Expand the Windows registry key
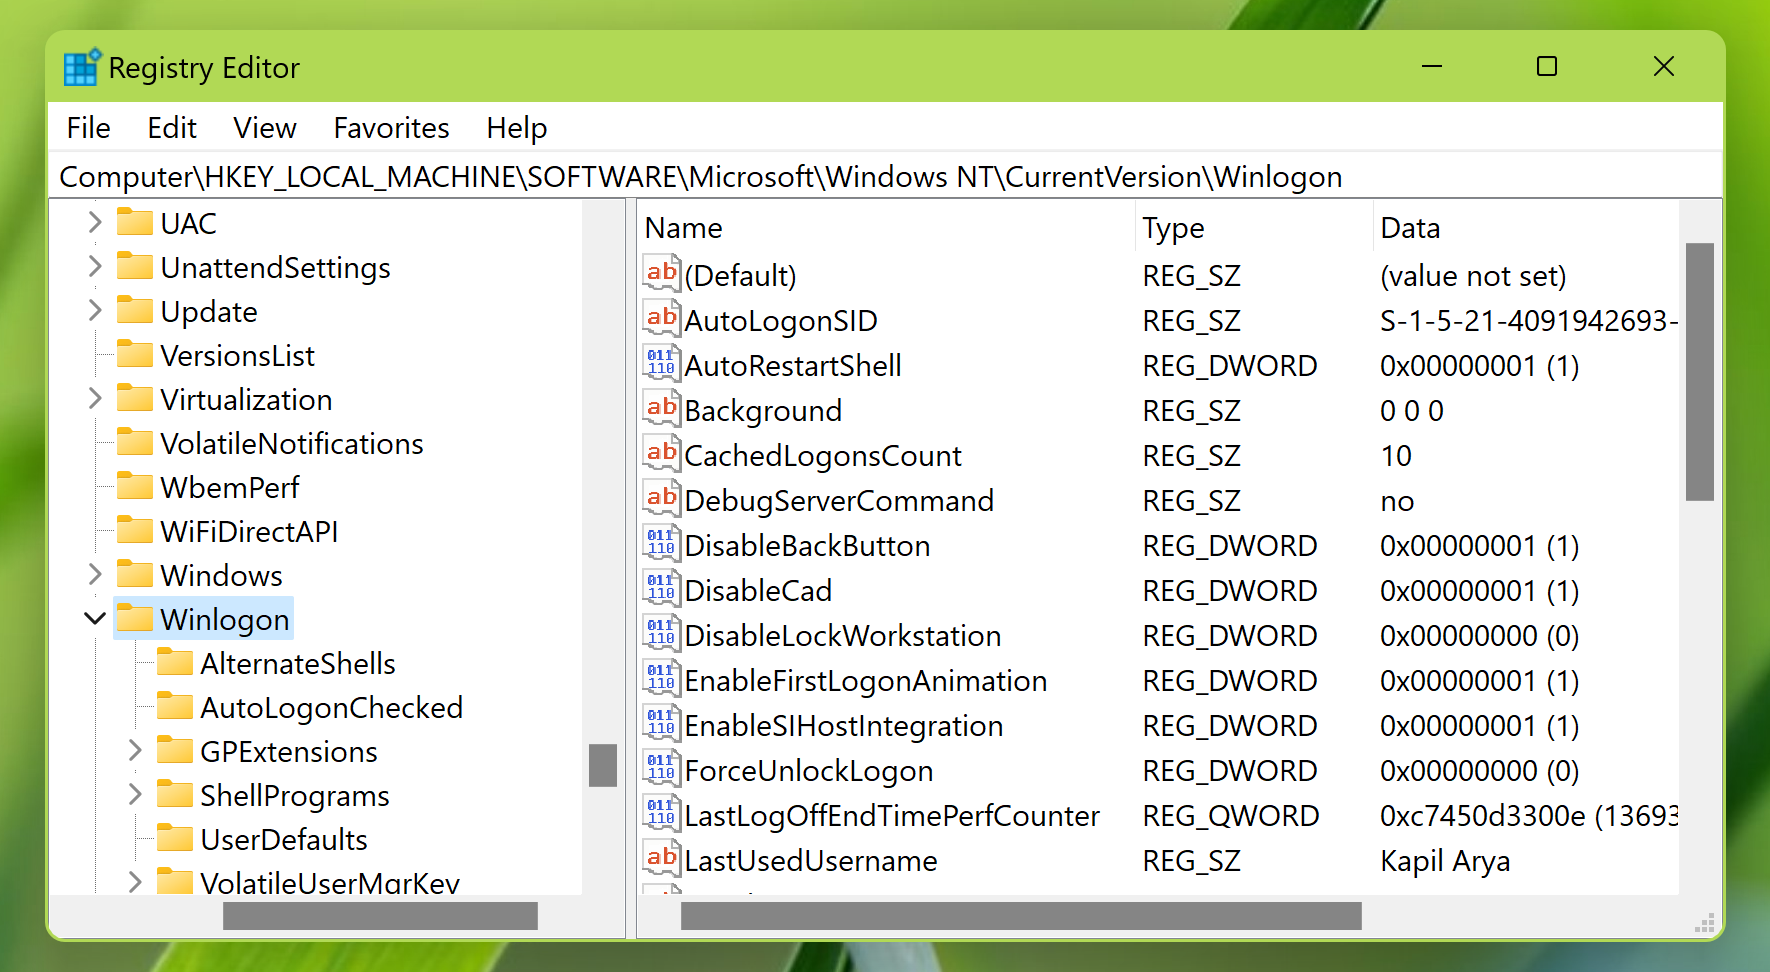 tap(95, 574)
